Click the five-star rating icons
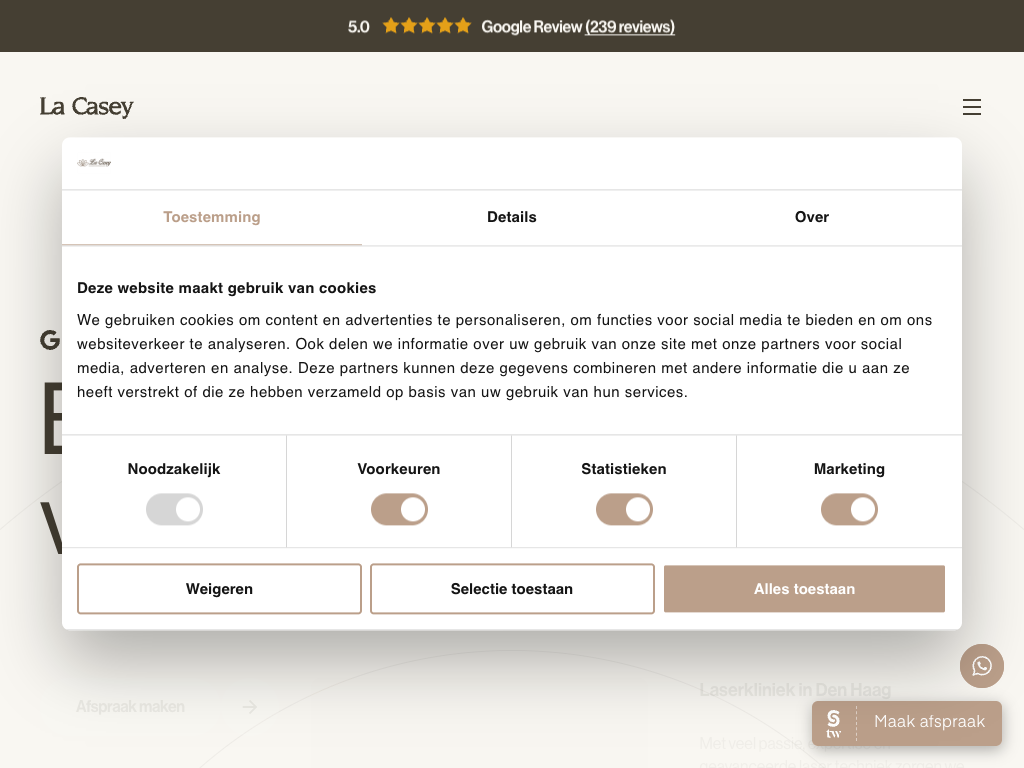The height and width of the screenshot is (768, 1024). 426,26
